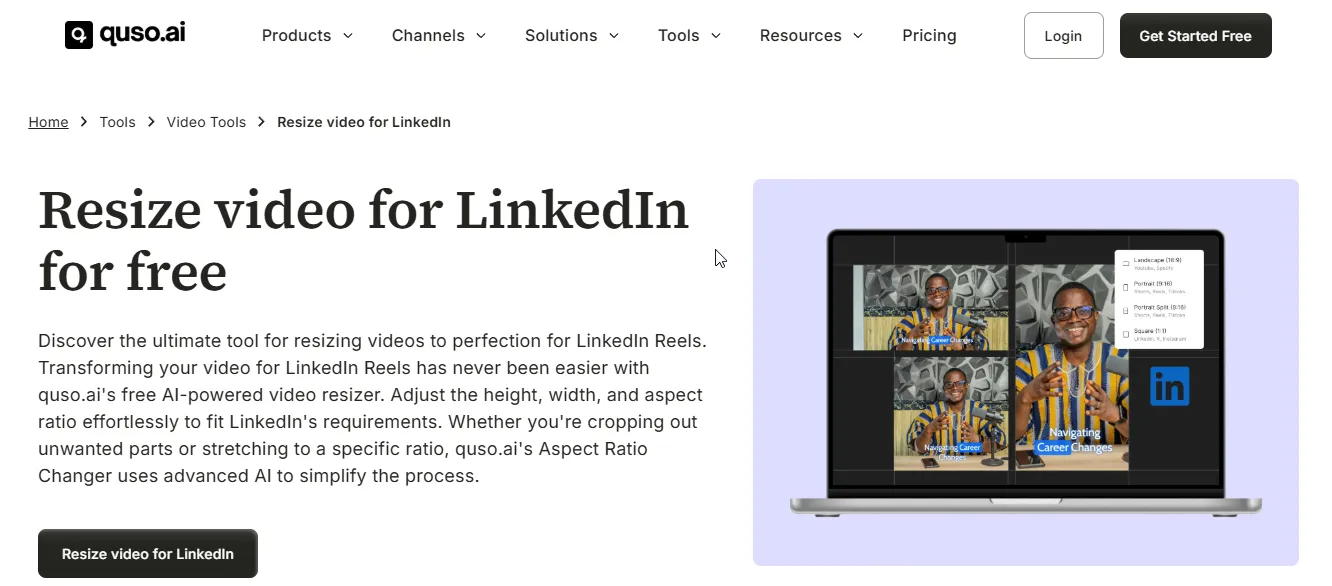Expand the Resources chevron arrow
Image resolution: width=1332 pixels, height=586 pixels.
pos(858,36)
